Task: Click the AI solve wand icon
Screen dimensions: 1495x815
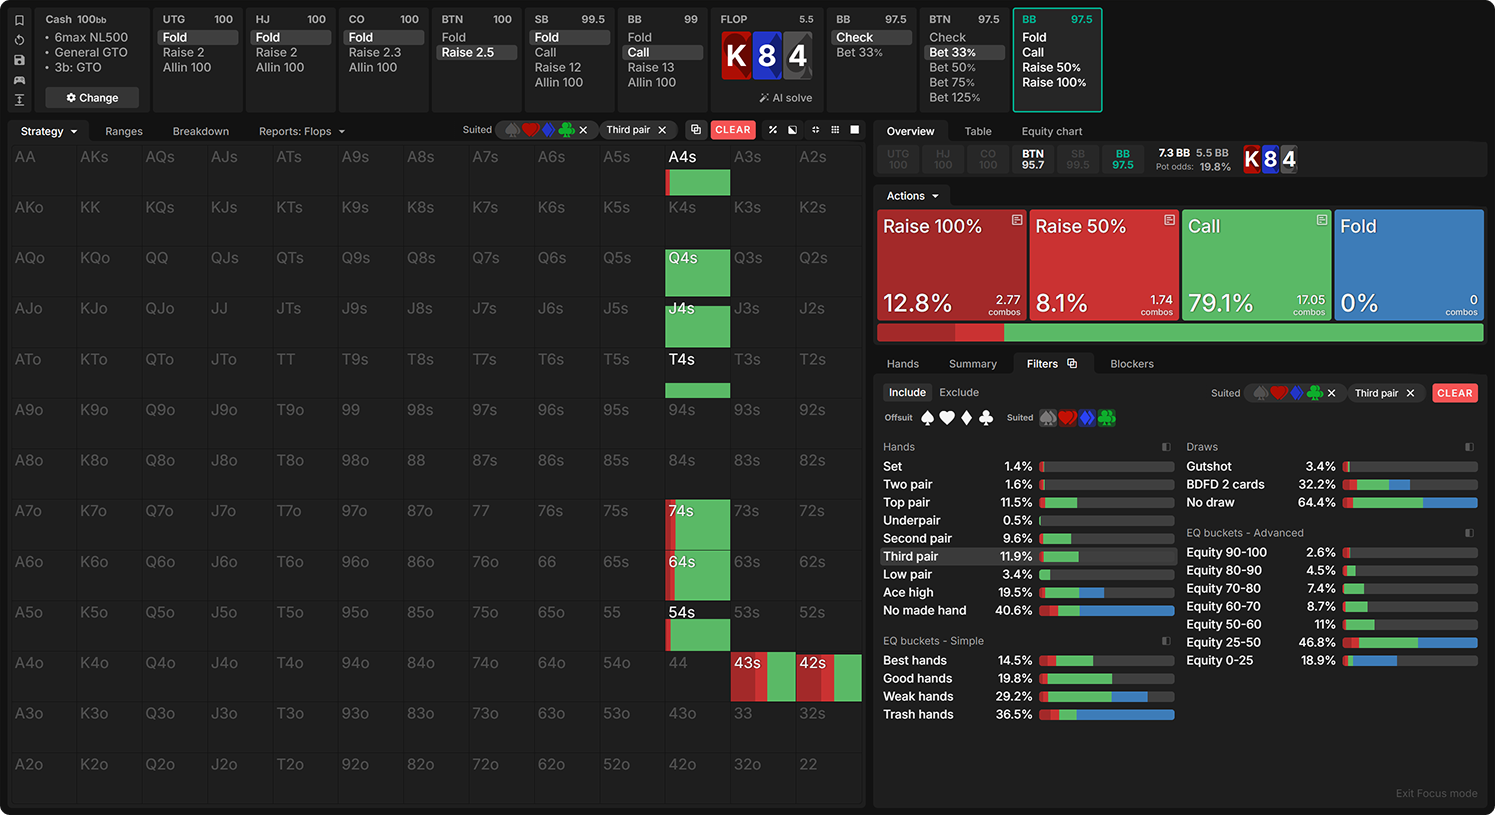Action: 764,98
